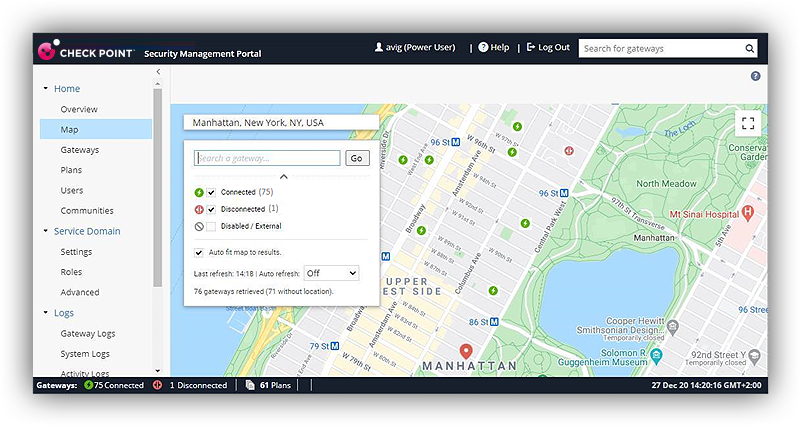Viewport: 800px width, 426px height.
Task: Open the page help question-mark icon
Action: pyautogui.click(x=756, y=76)
